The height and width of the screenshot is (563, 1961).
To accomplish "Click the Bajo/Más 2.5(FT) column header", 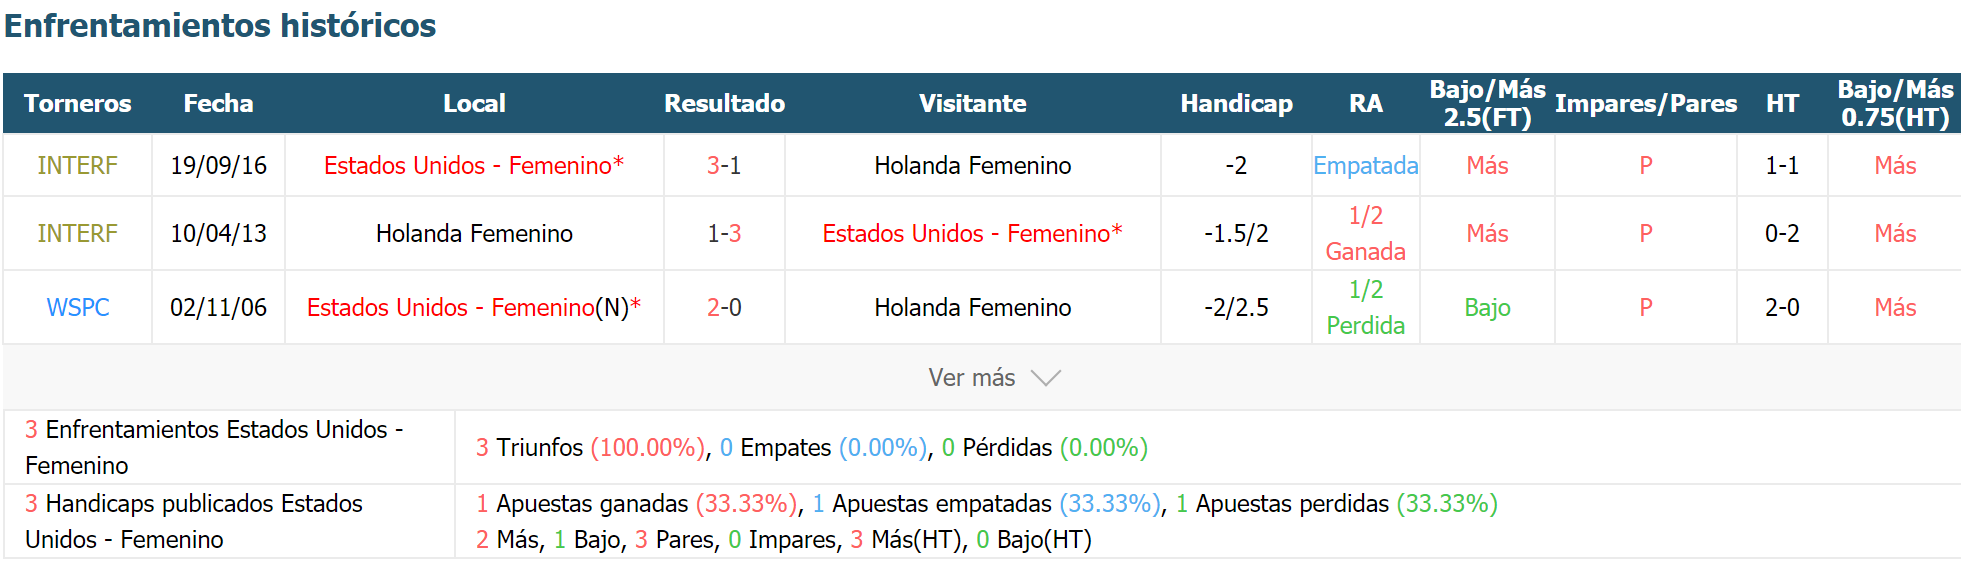I will pyautogui.click(x=1487, y=103).
